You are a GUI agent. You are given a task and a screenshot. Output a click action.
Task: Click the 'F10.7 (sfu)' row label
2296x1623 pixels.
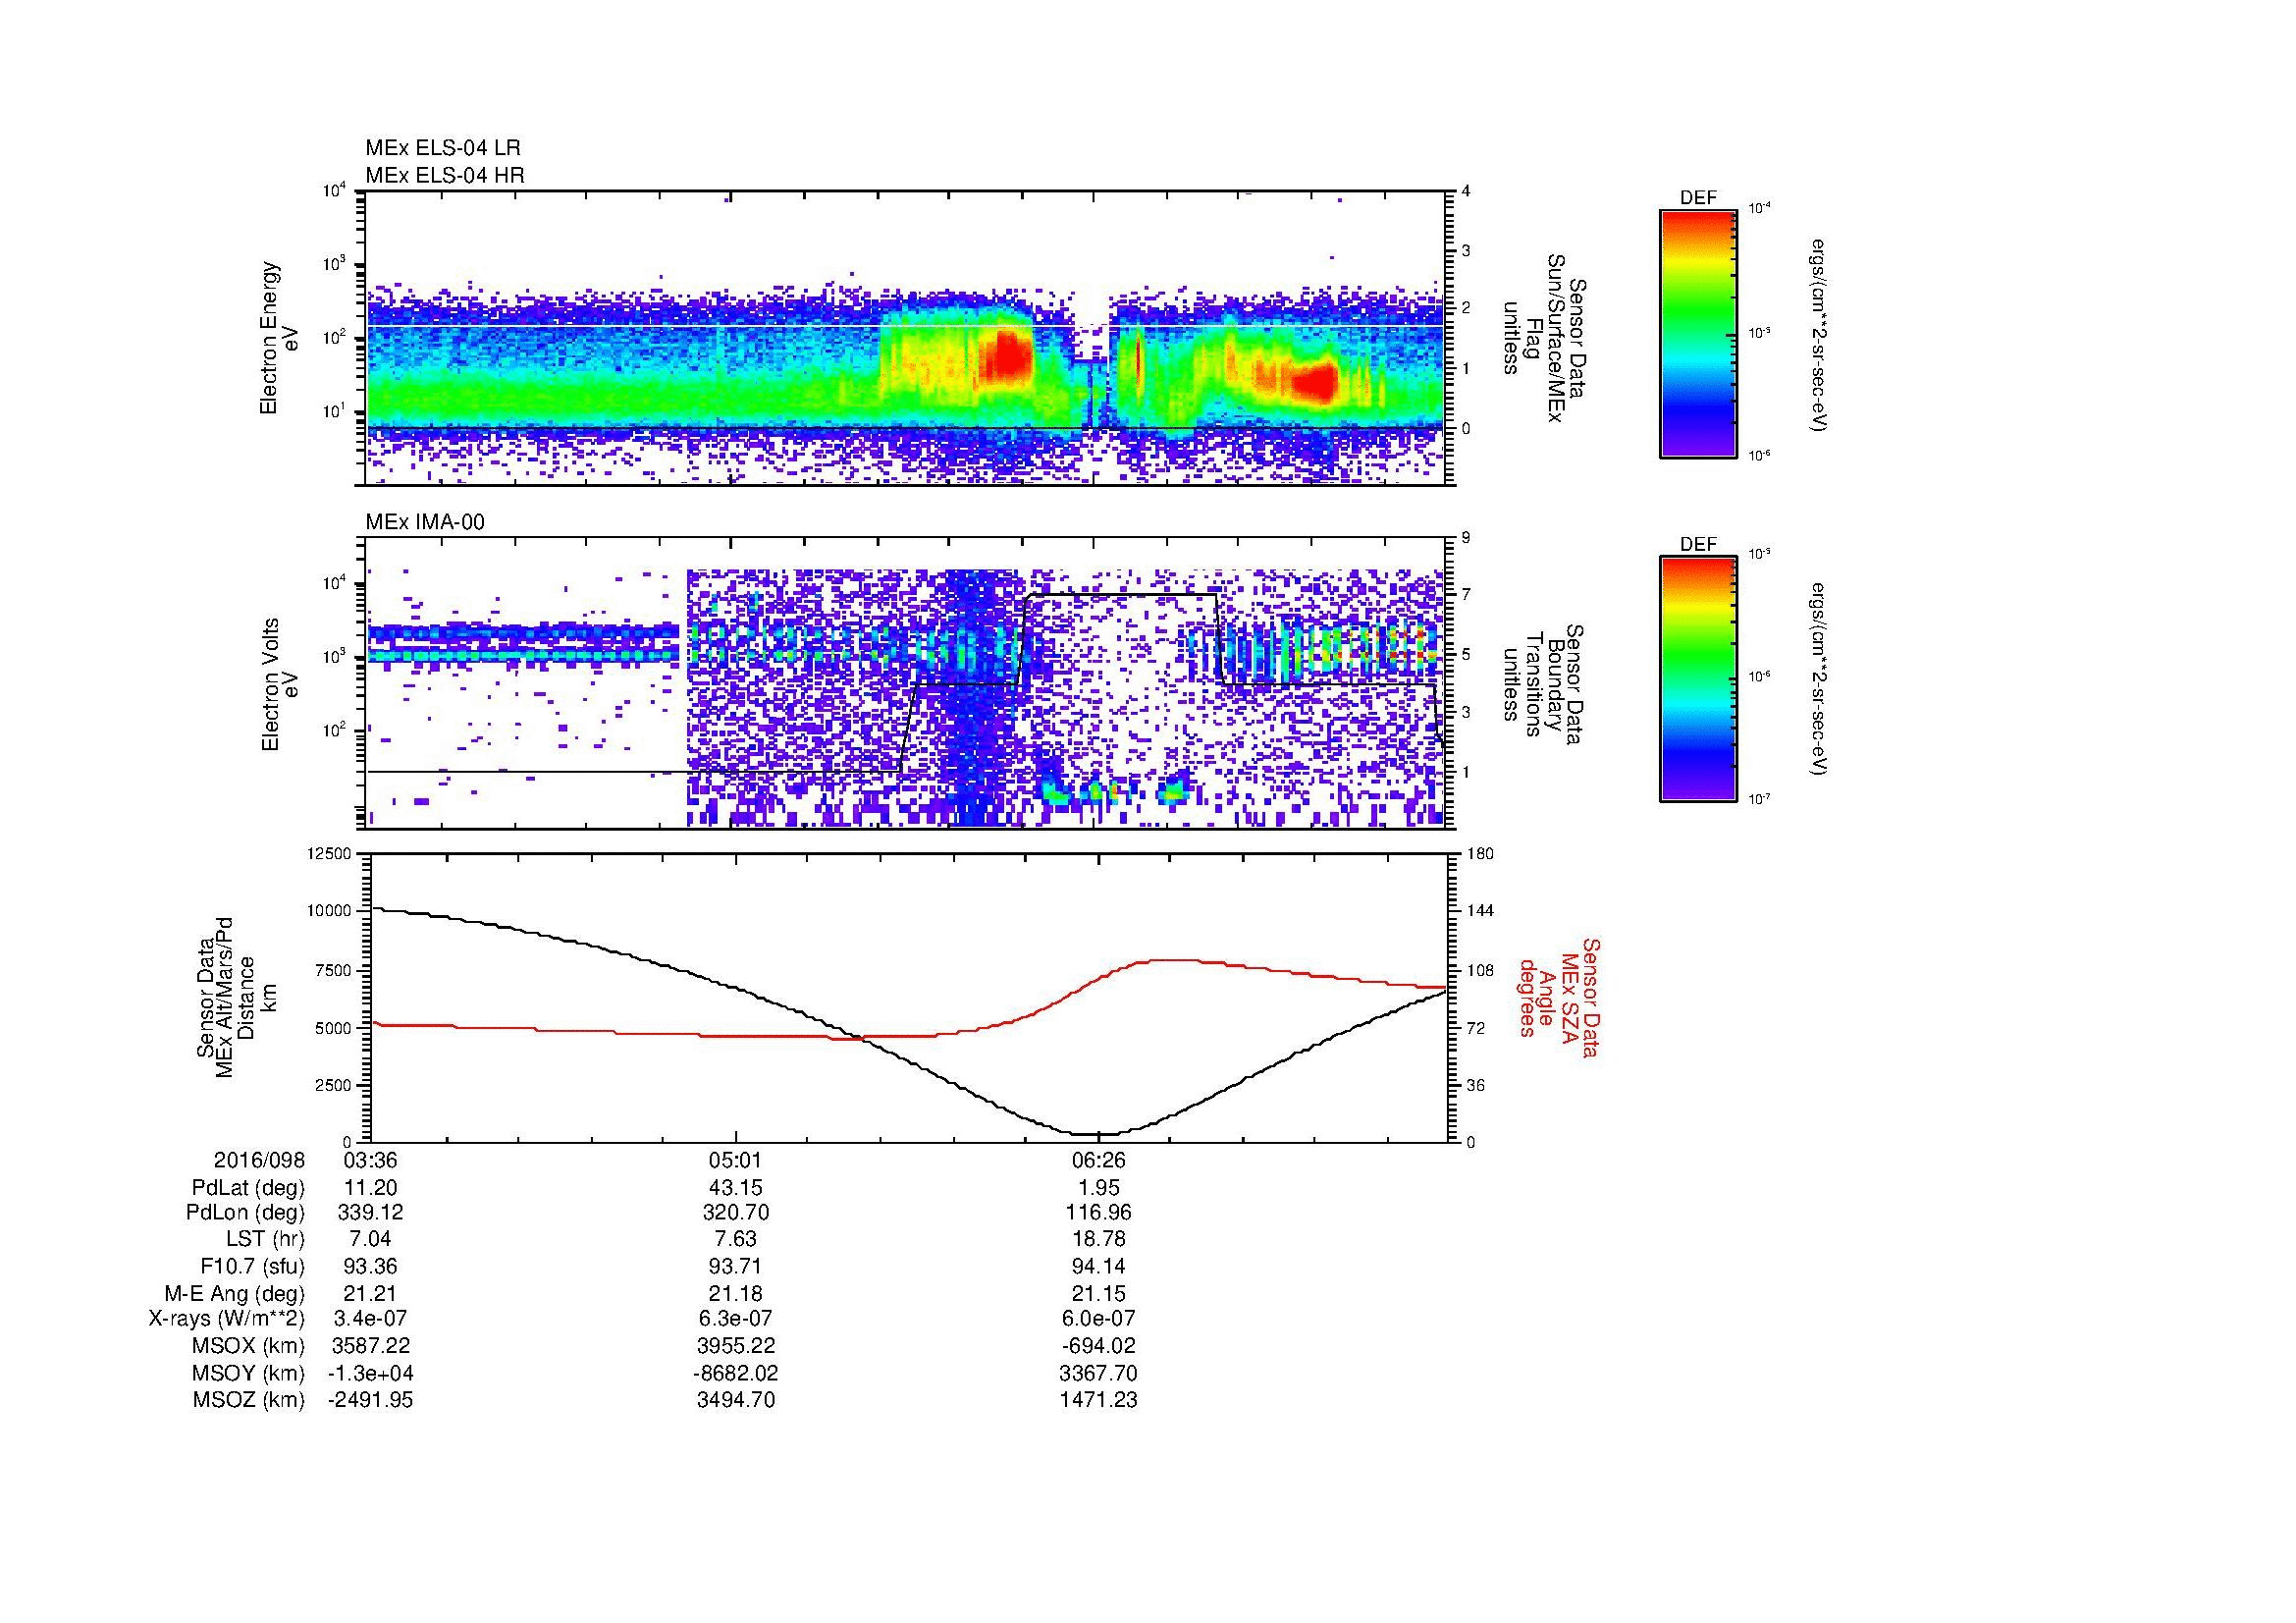[x=252, y=1267]
